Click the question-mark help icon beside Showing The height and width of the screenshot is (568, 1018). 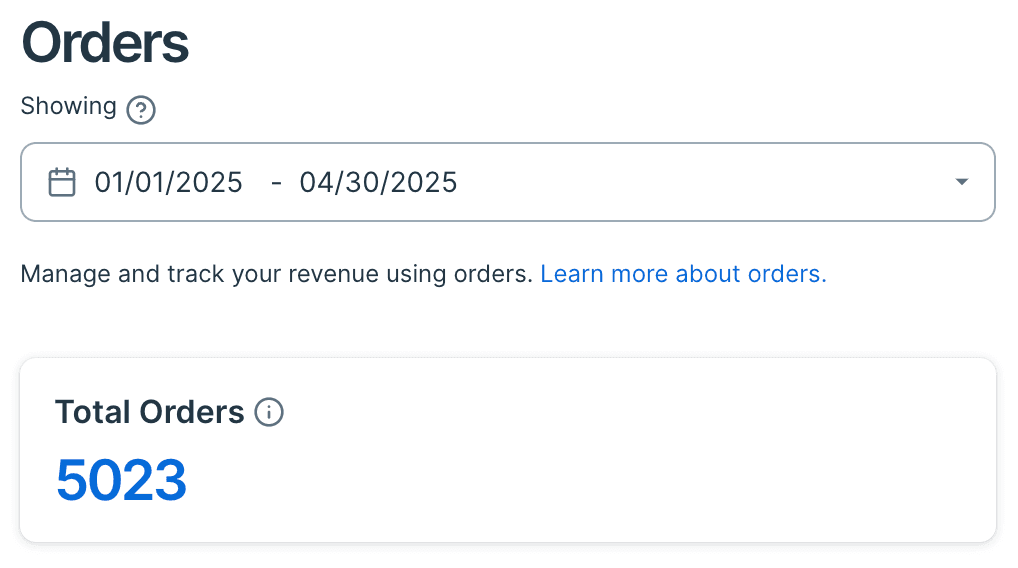(141, 110)
